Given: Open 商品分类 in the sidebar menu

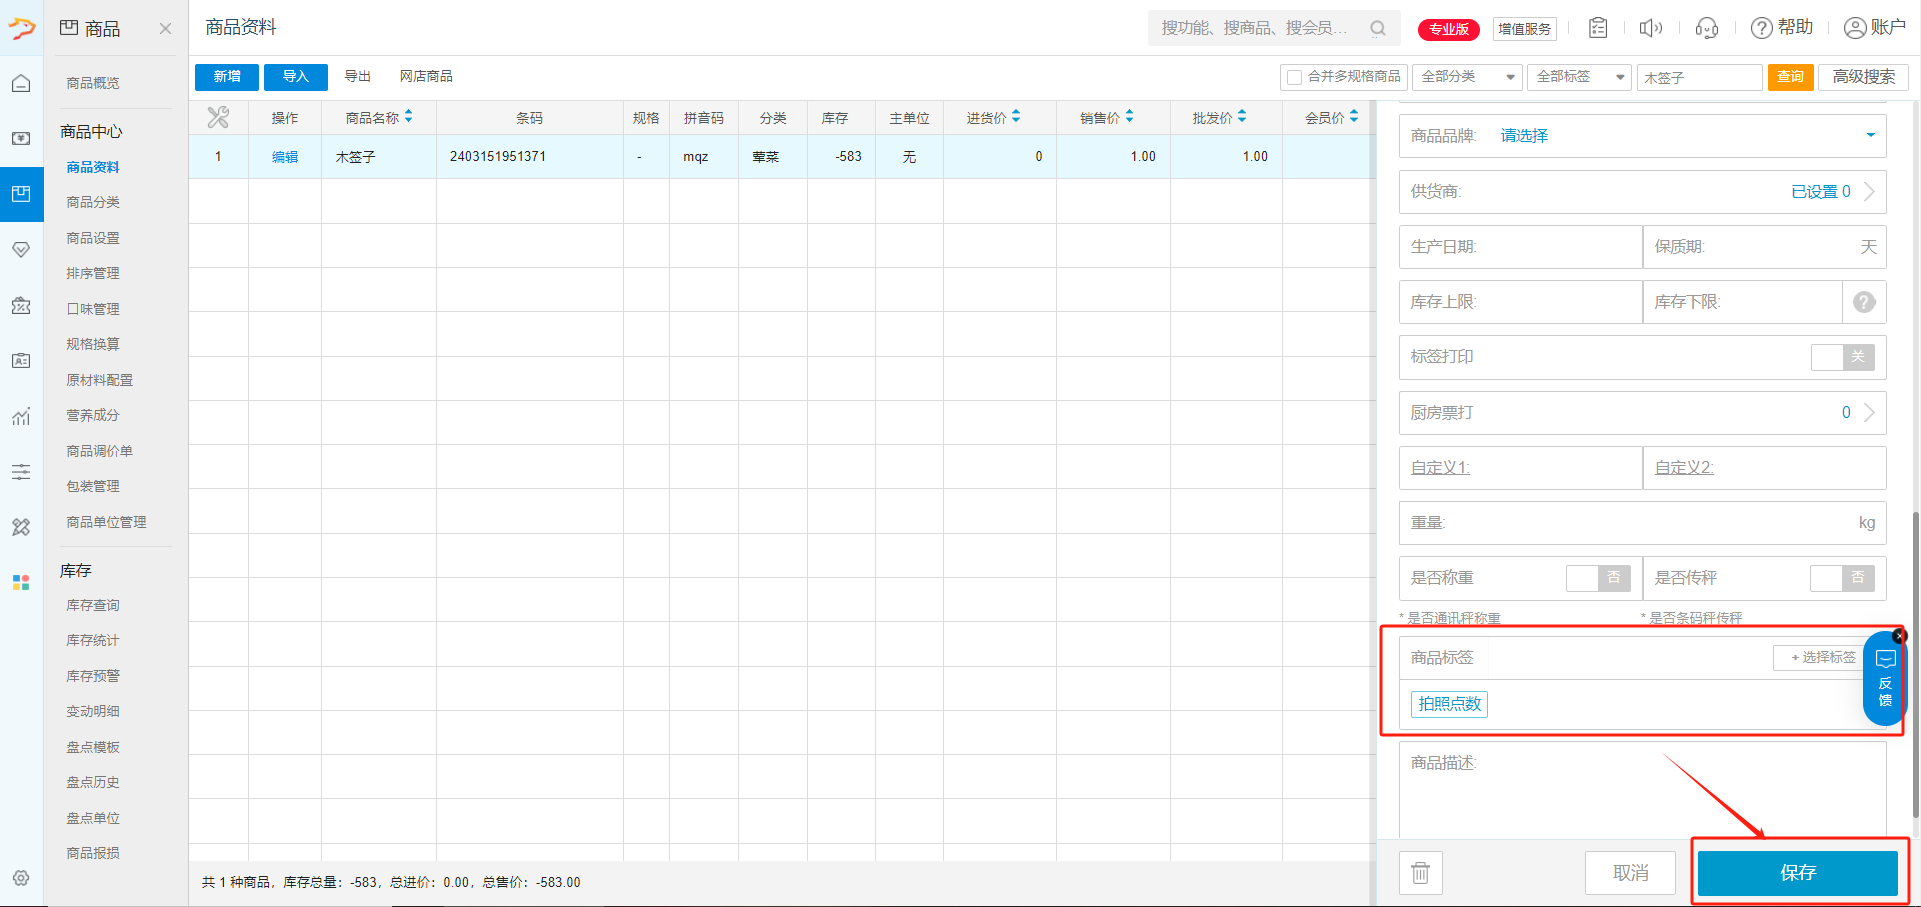Looking at the screenshot, I should [93, 202].
